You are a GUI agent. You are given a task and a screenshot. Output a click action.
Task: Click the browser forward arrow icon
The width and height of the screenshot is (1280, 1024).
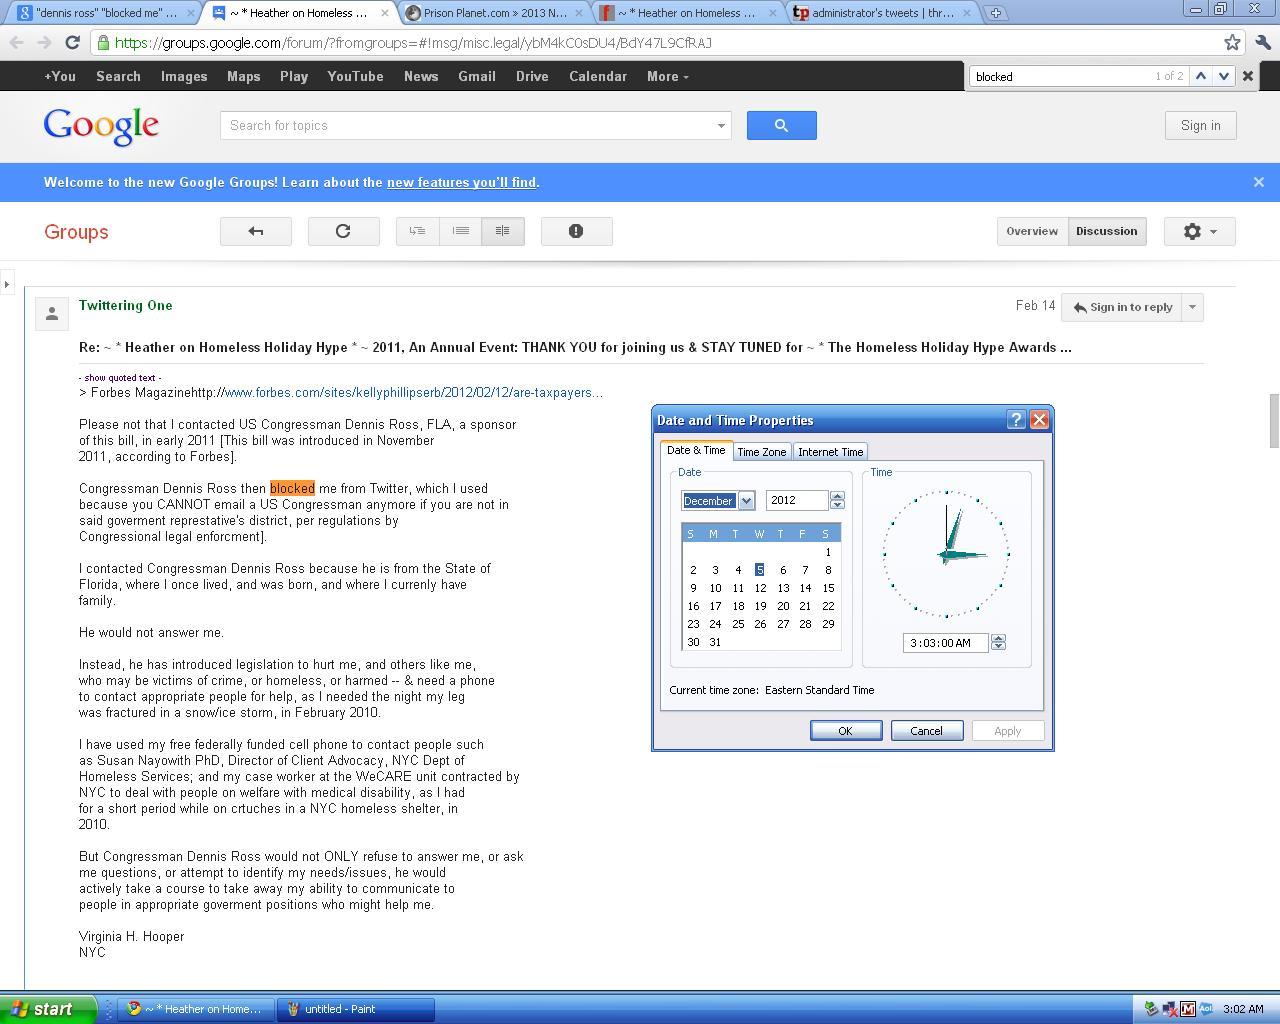pyautogui.click(x=44, y=43)
